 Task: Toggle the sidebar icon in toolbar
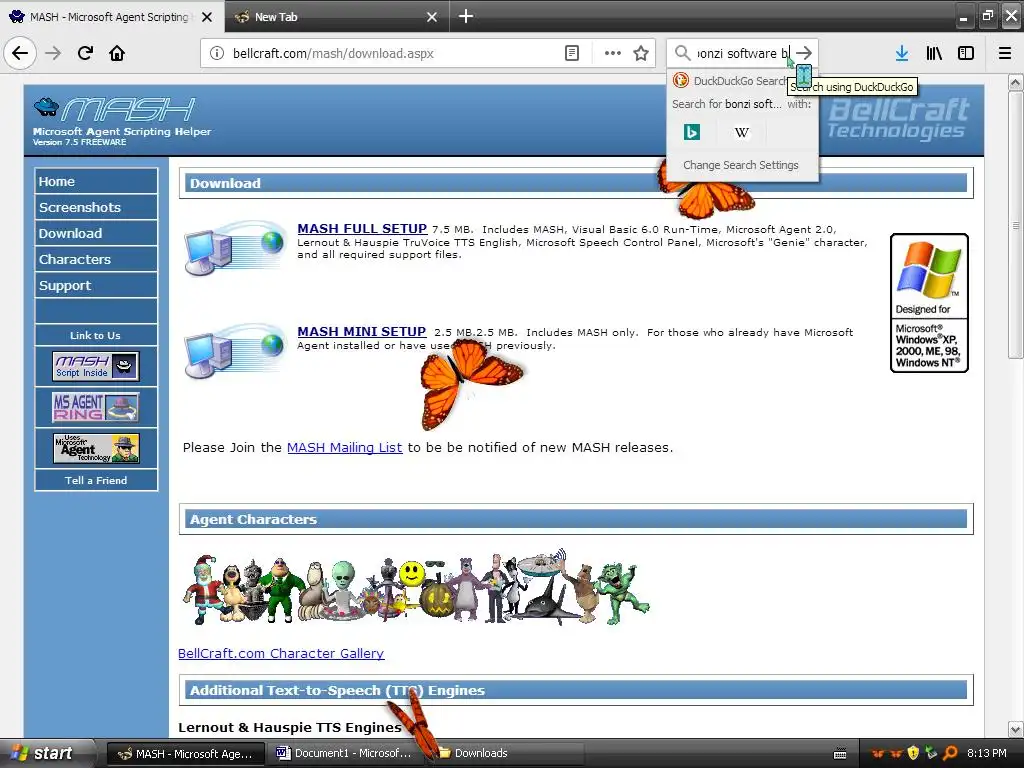point(966,53)
